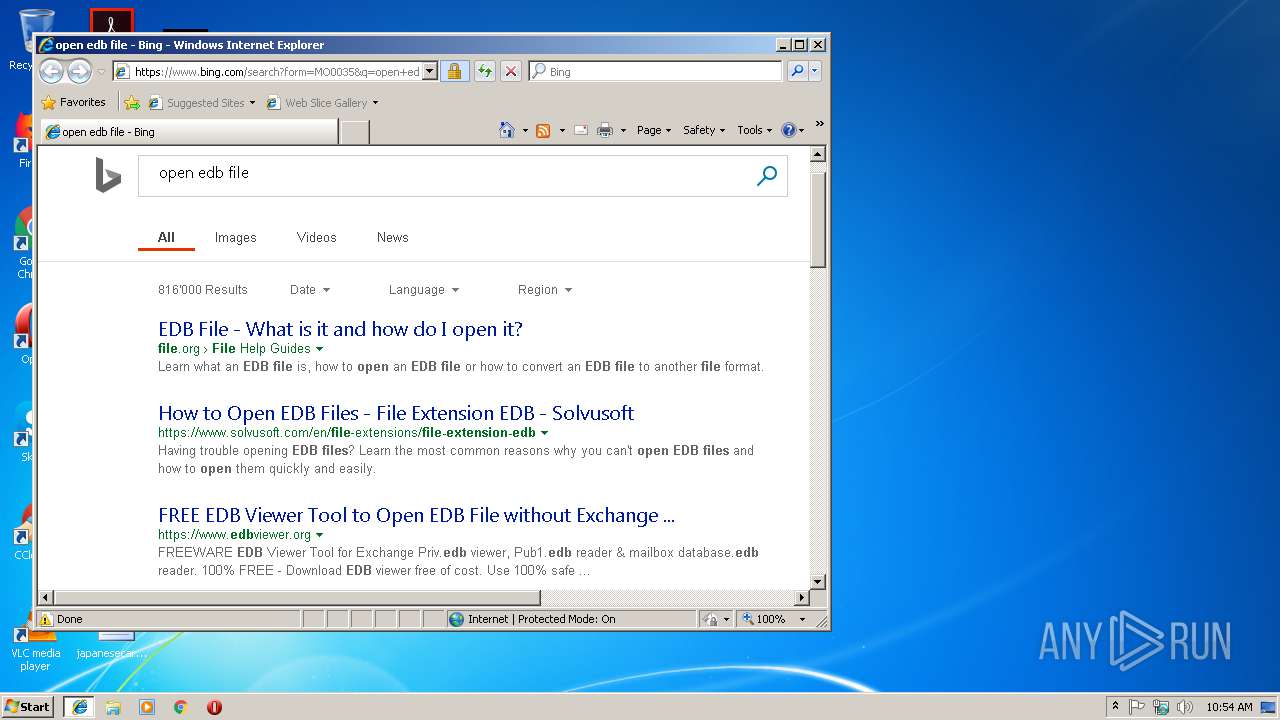Click the '816'000 Results' count text
Viewport: 1280px width, 720px height.
click(x=203, y=290)
